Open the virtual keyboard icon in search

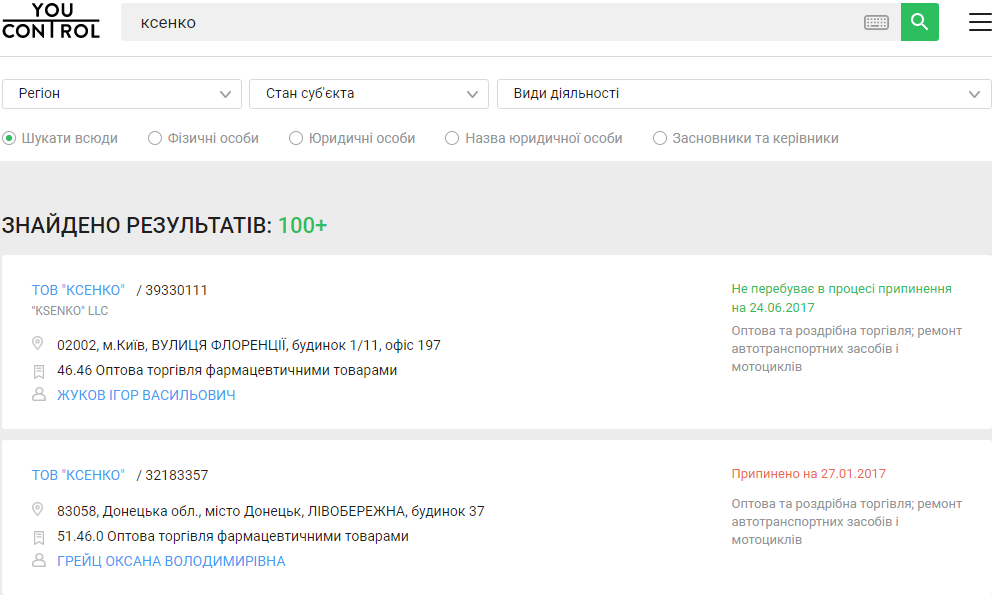point(876,22)
